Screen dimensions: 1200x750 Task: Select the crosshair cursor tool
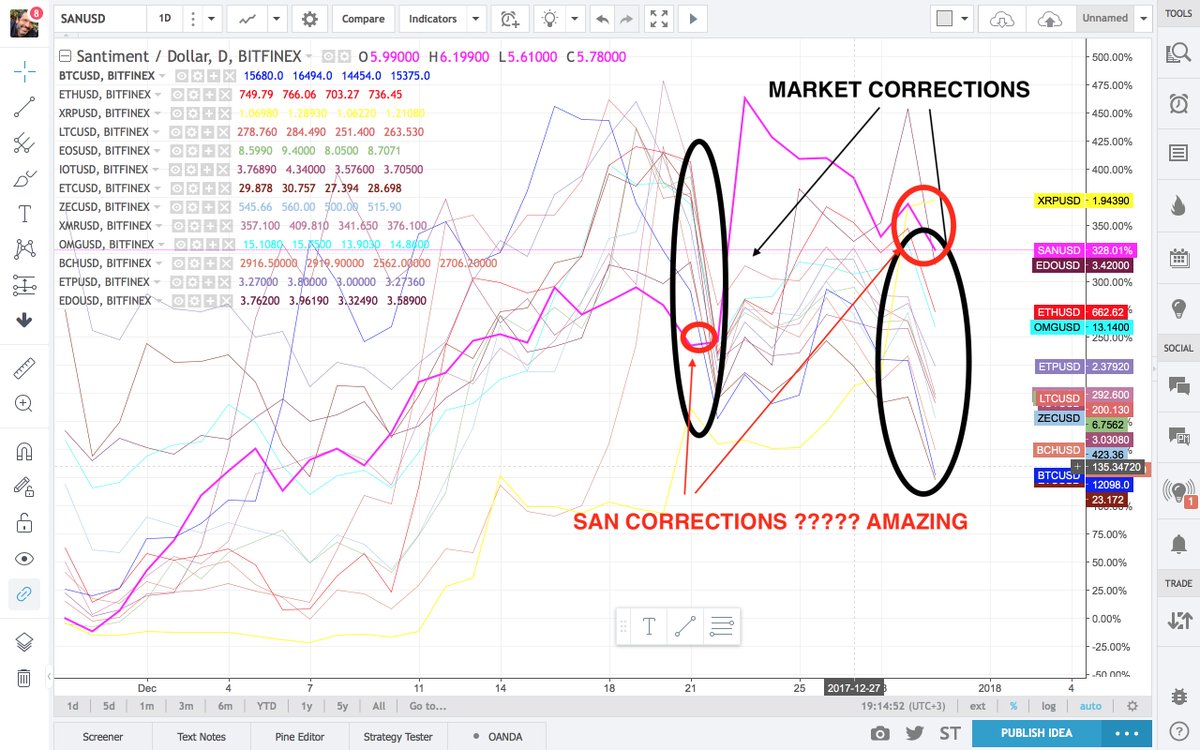coord(25,71)
